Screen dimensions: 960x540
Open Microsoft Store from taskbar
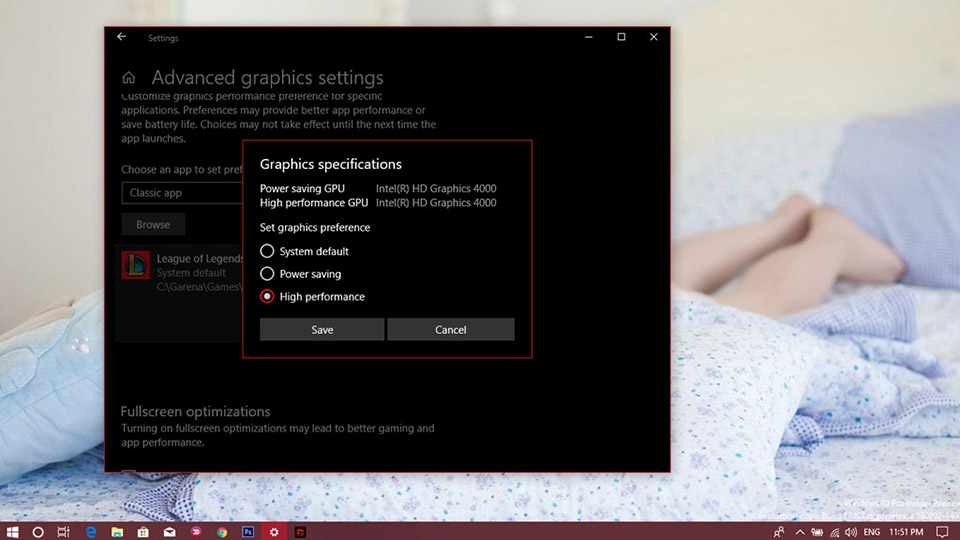(x=143, y=532)
